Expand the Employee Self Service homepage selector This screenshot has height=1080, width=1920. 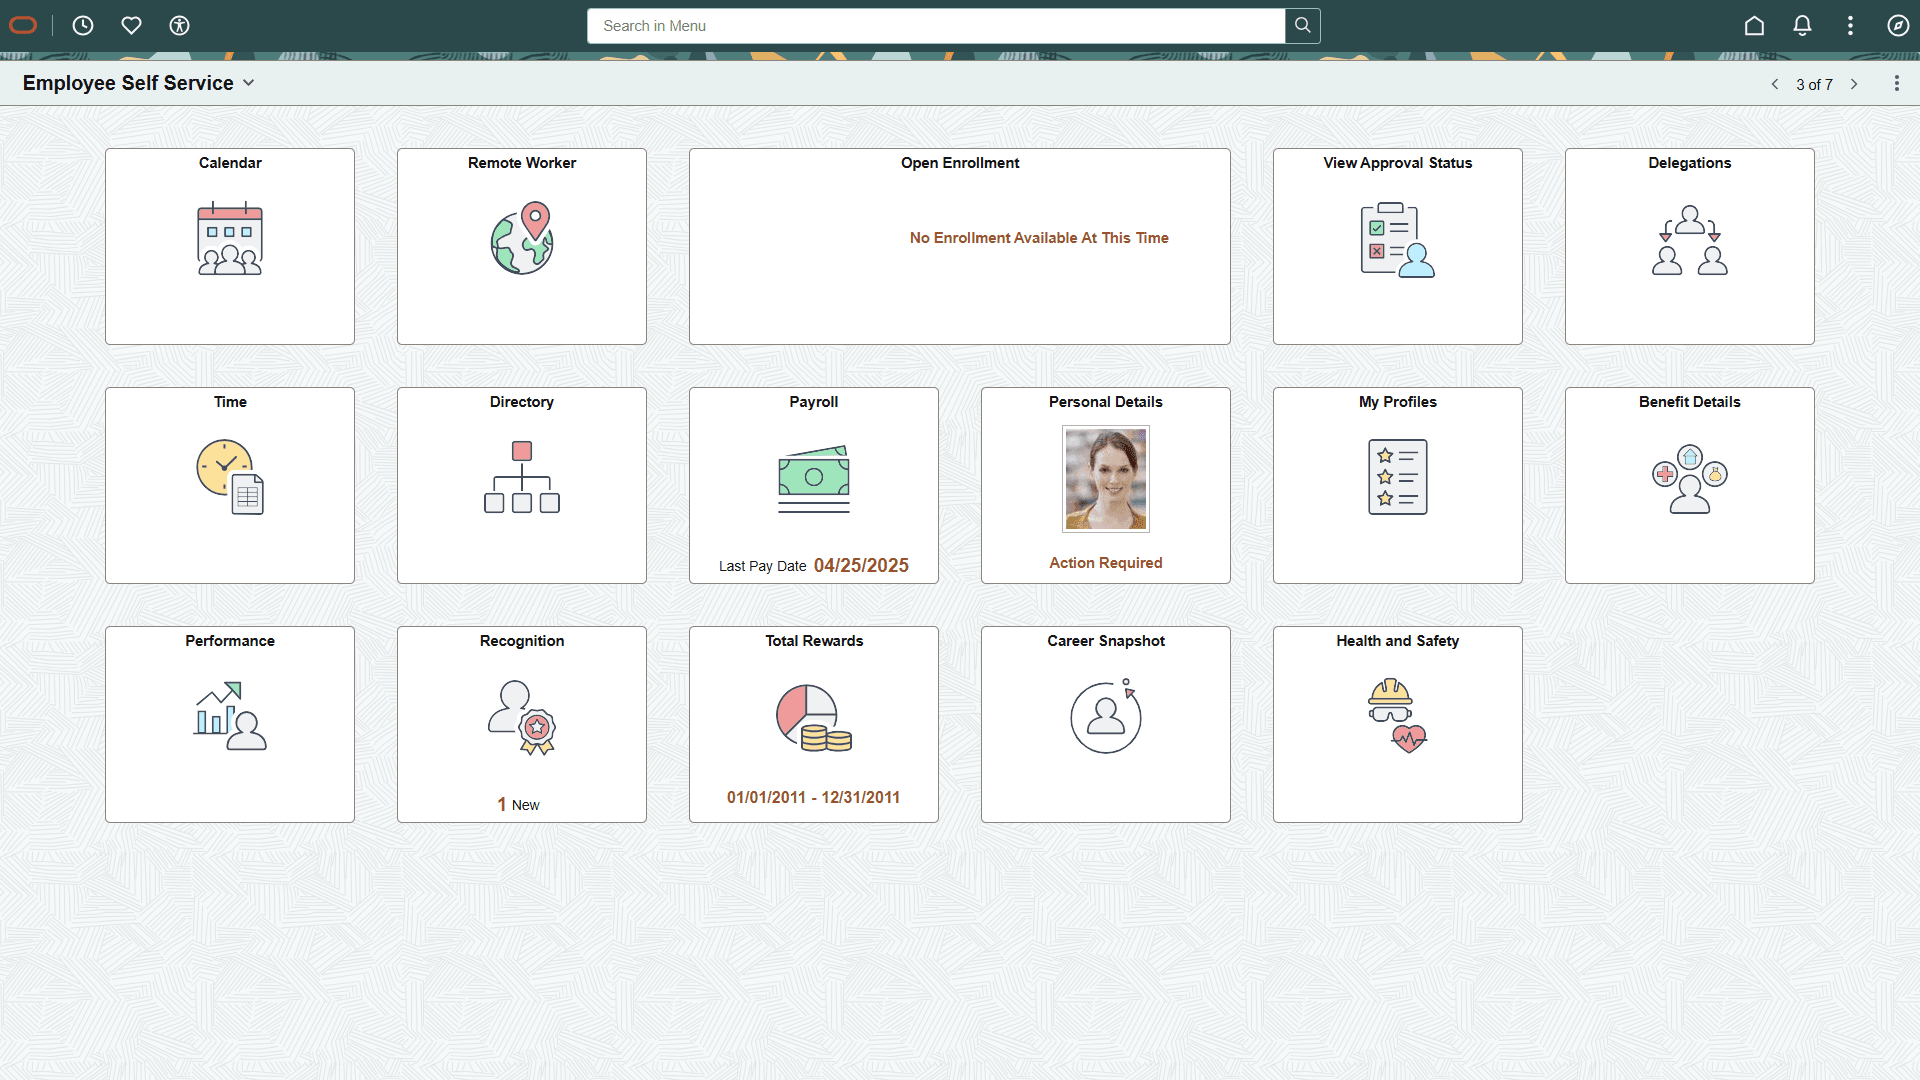click(247, 83)
